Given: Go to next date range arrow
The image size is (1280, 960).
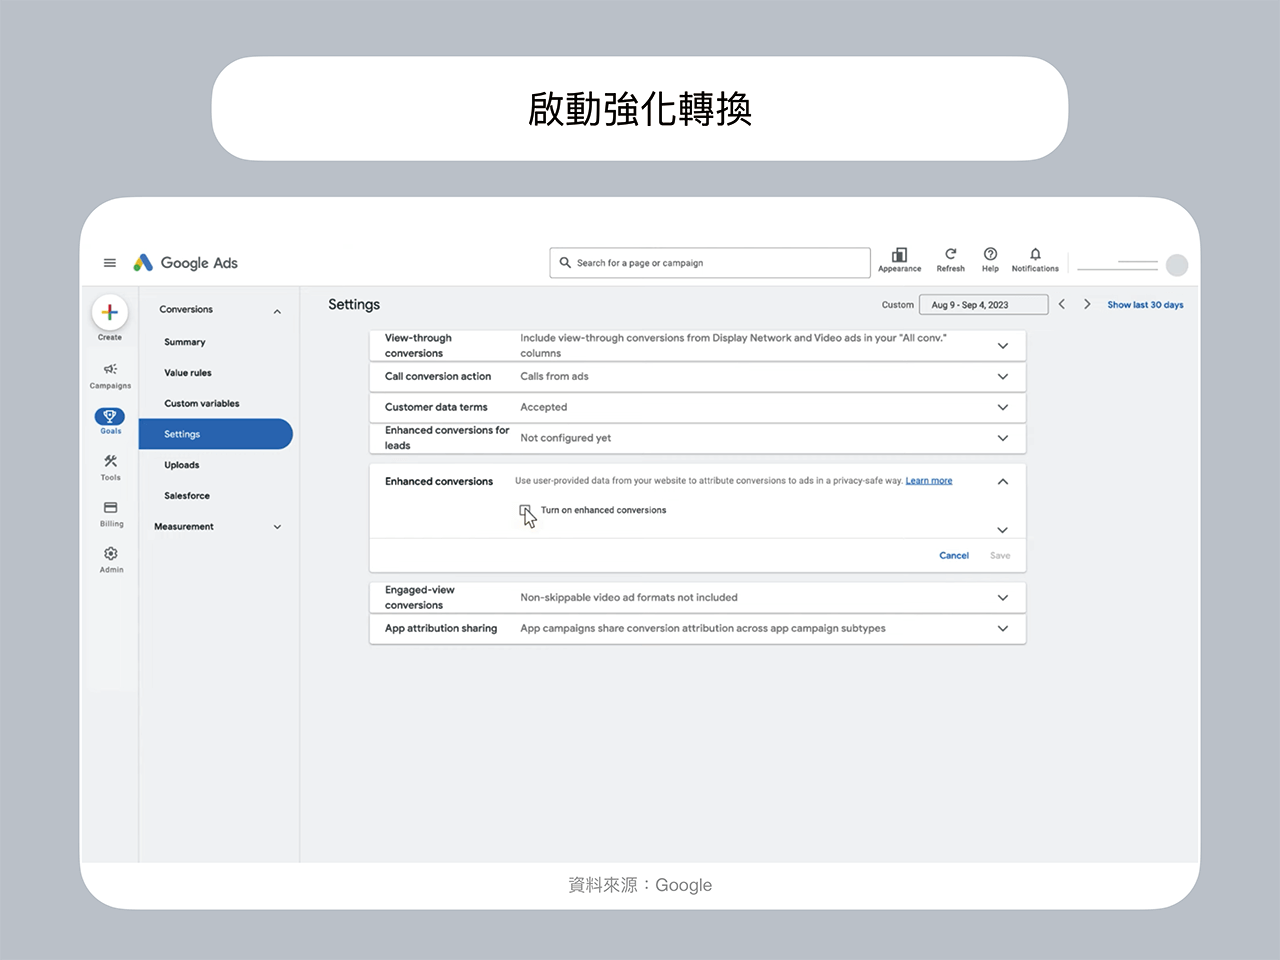Looking at the screenshot, I should pos(1087,304).
